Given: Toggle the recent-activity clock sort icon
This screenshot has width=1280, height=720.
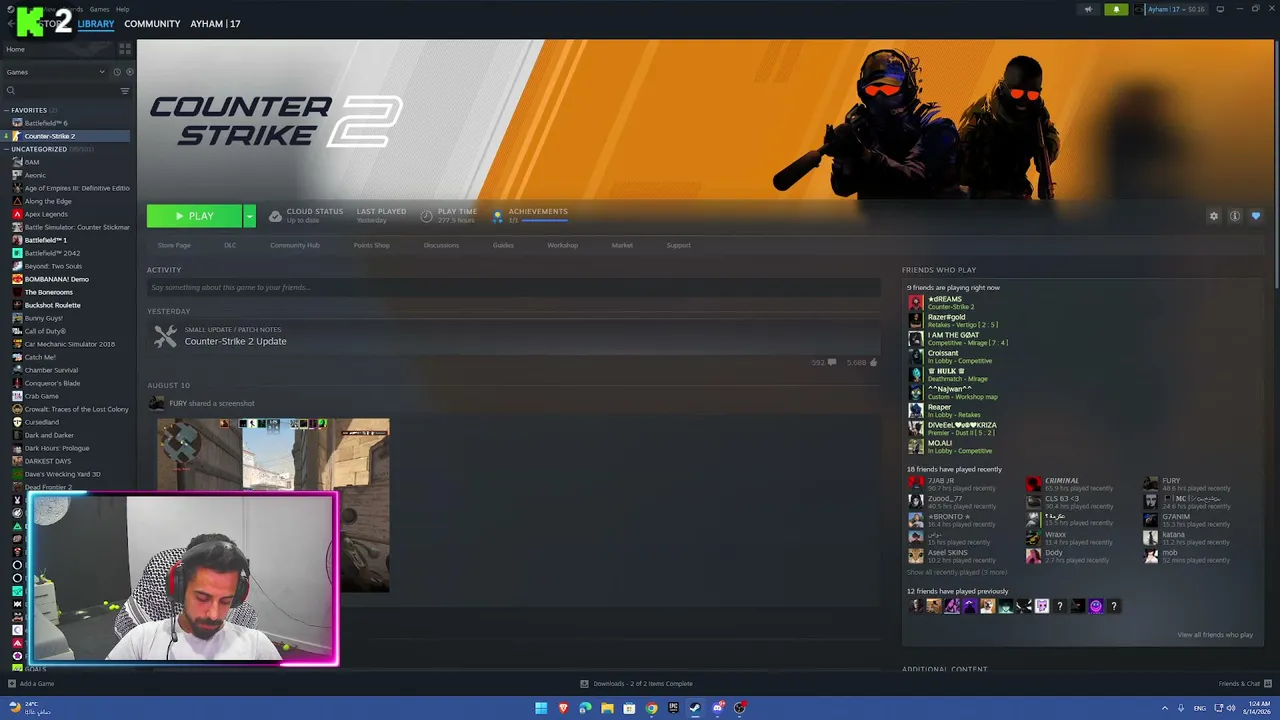Looking at the screenshot, I should click(x=117, y=72).
